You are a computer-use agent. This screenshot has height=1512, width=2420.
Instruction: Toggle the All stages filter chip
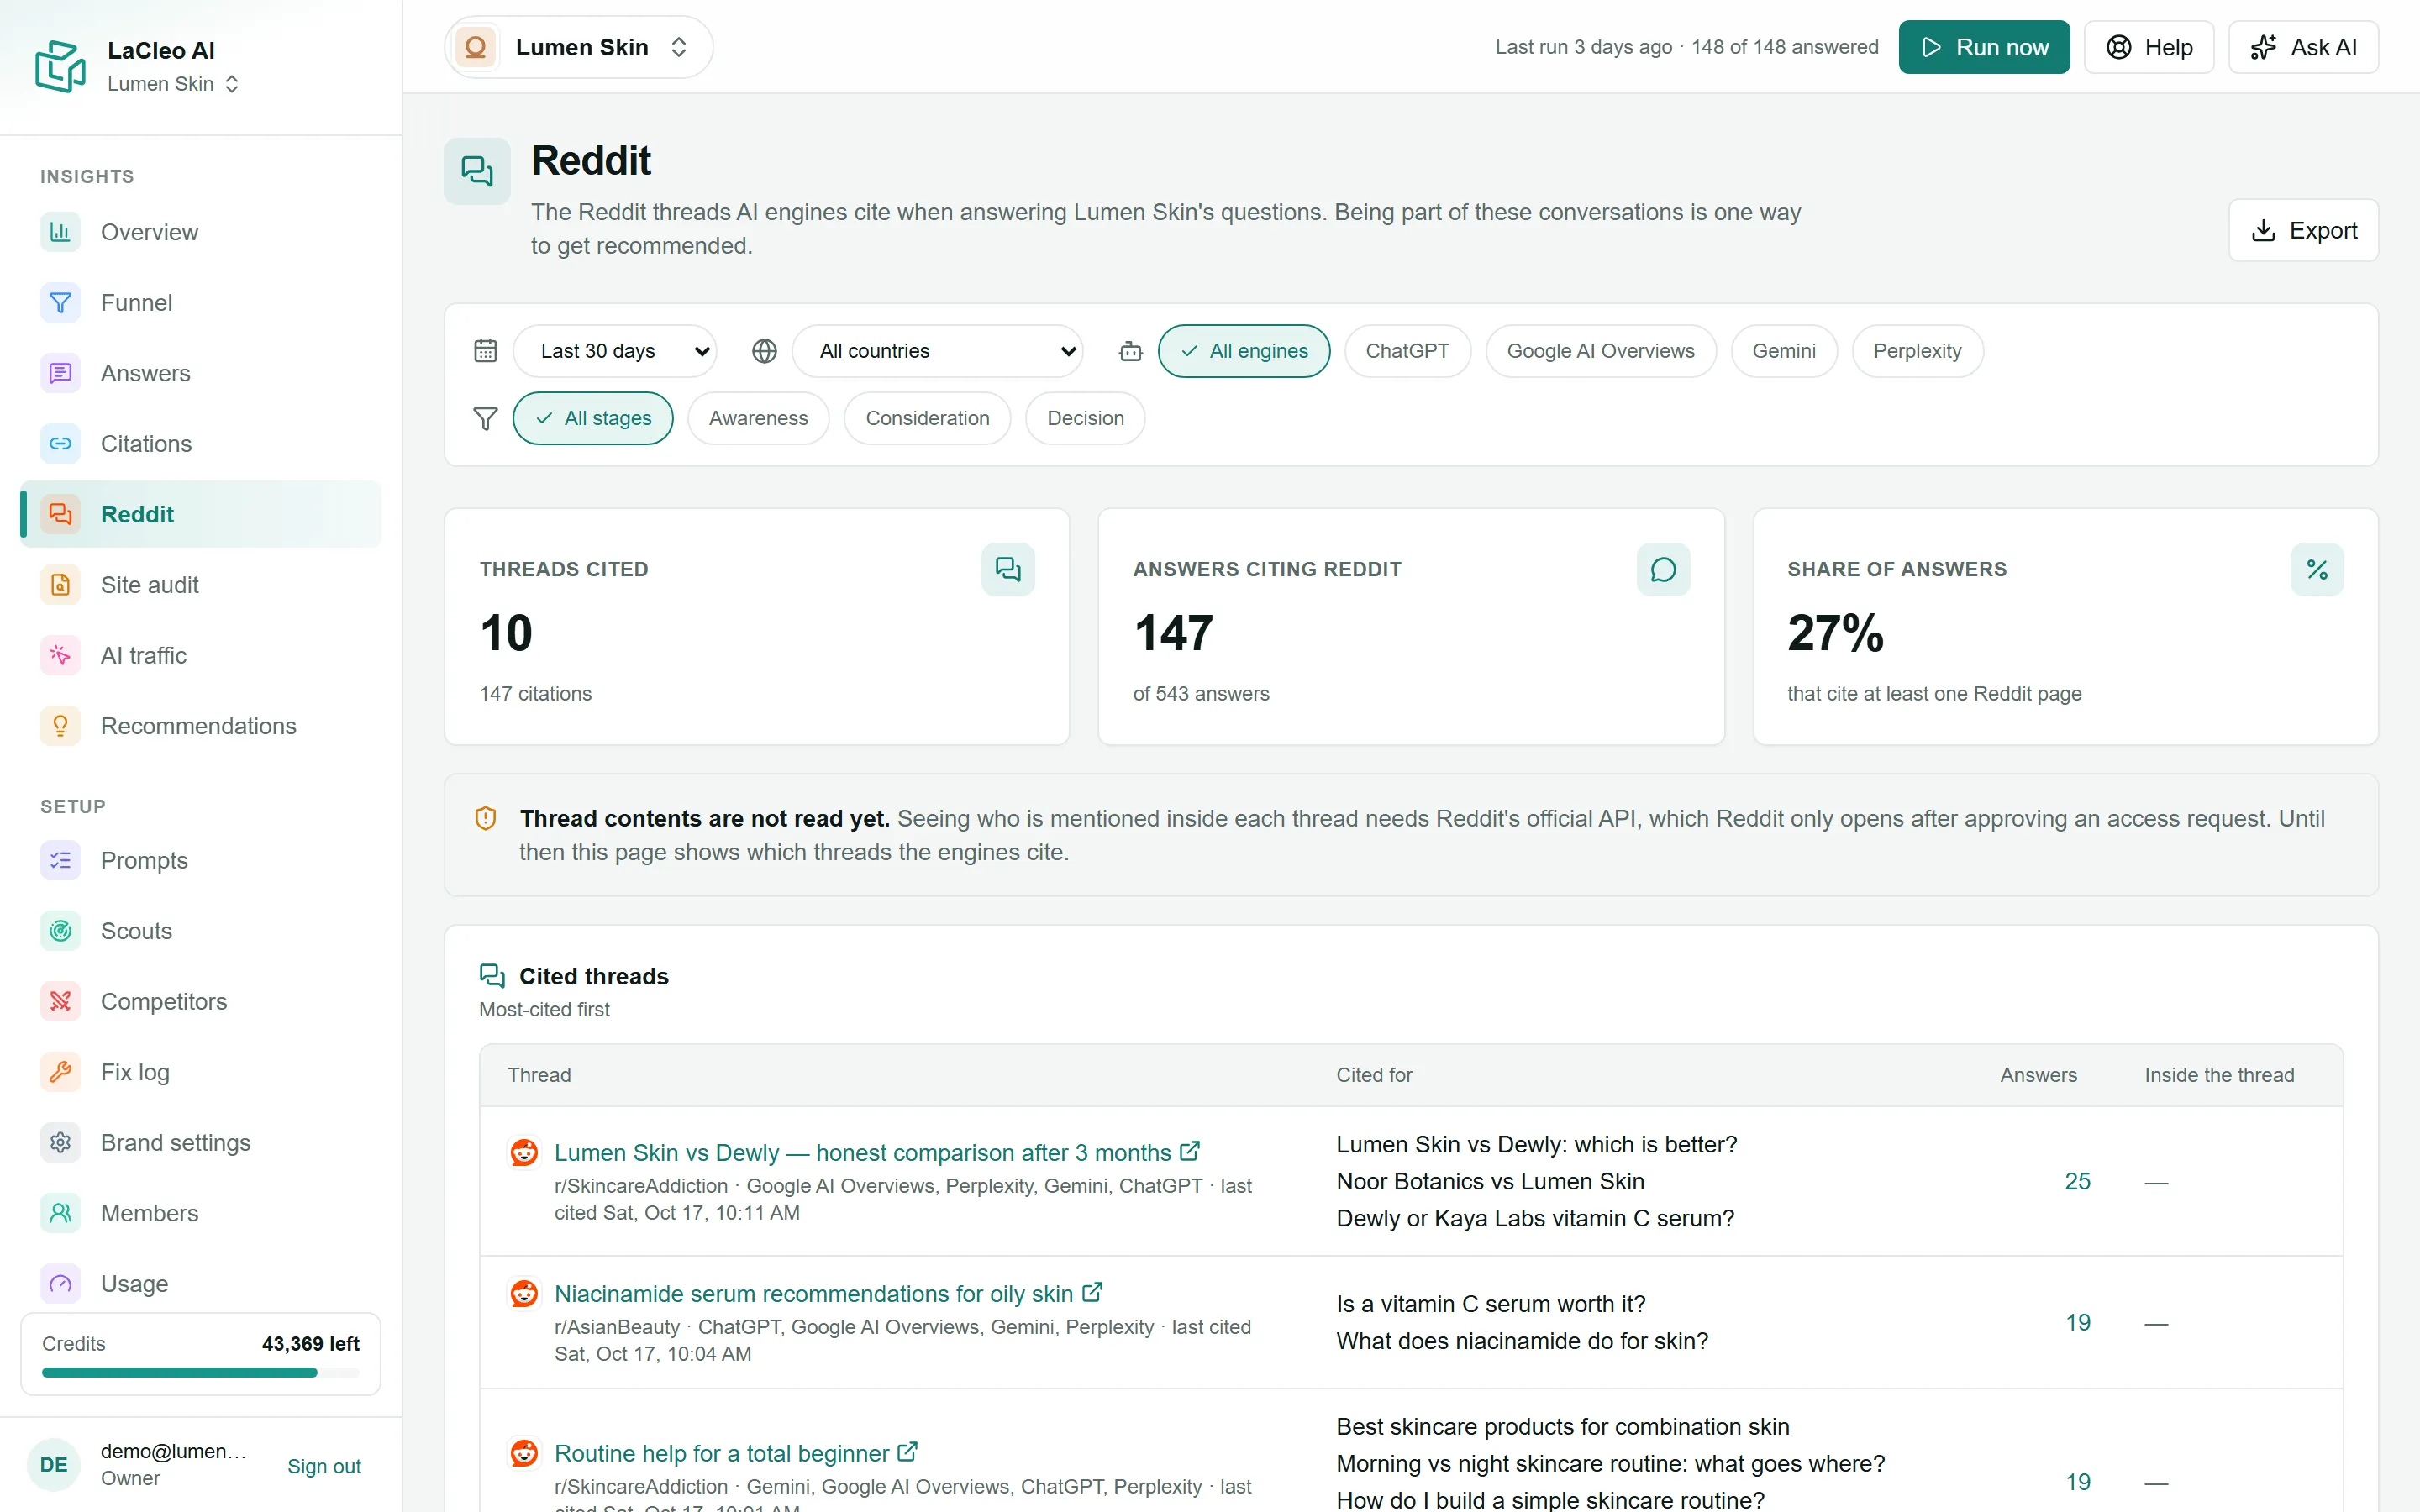tap(593, 418)
